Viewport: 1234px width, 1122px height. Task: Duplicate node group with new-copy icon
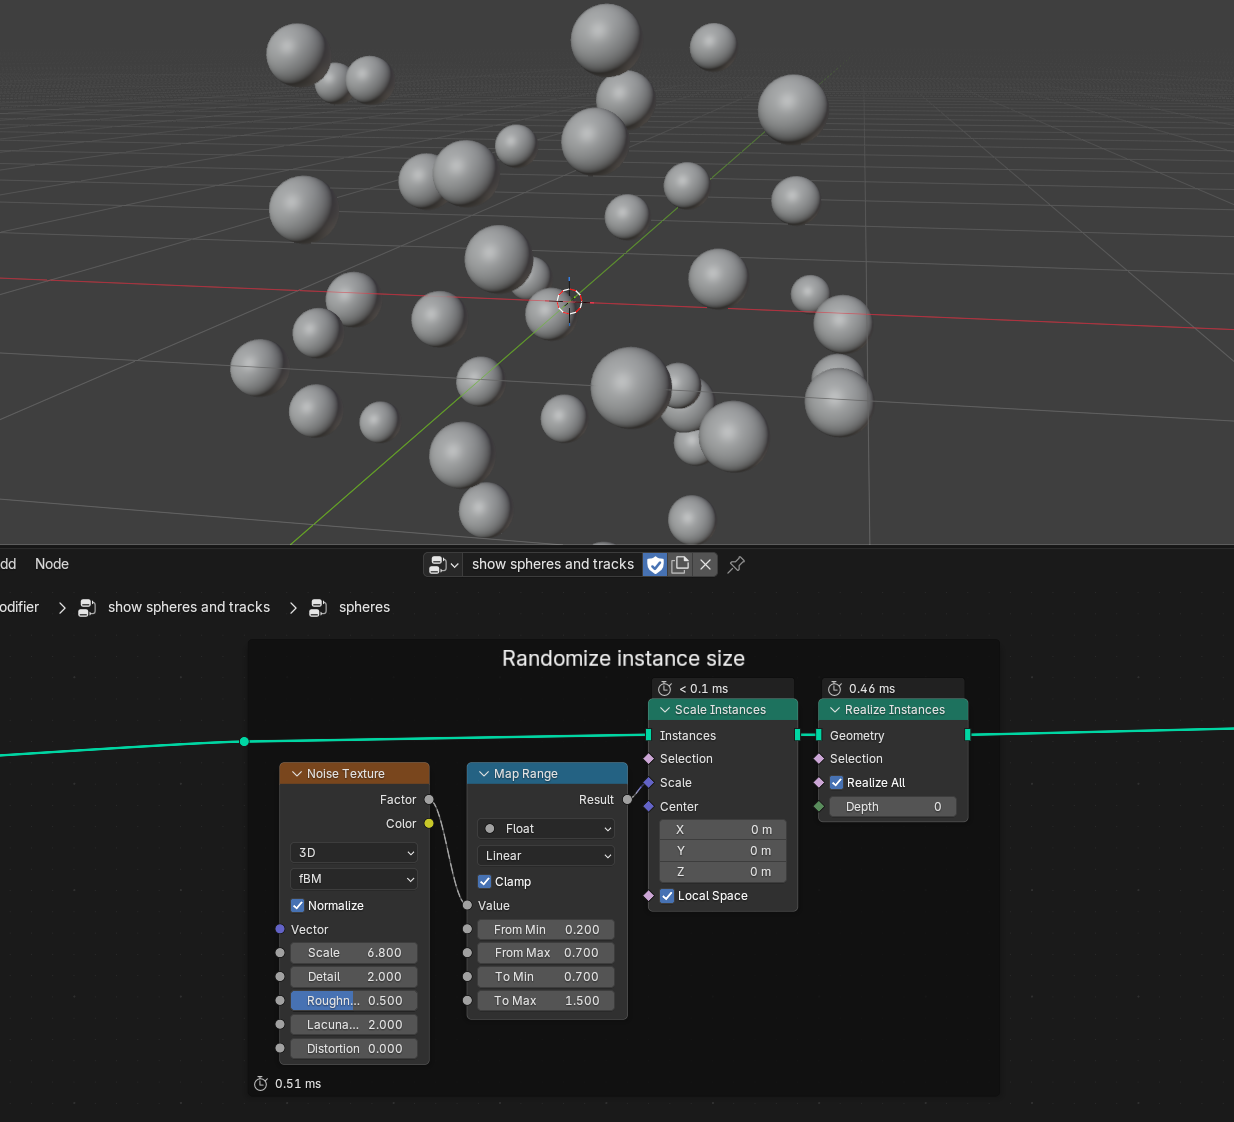tap(680, 565)
